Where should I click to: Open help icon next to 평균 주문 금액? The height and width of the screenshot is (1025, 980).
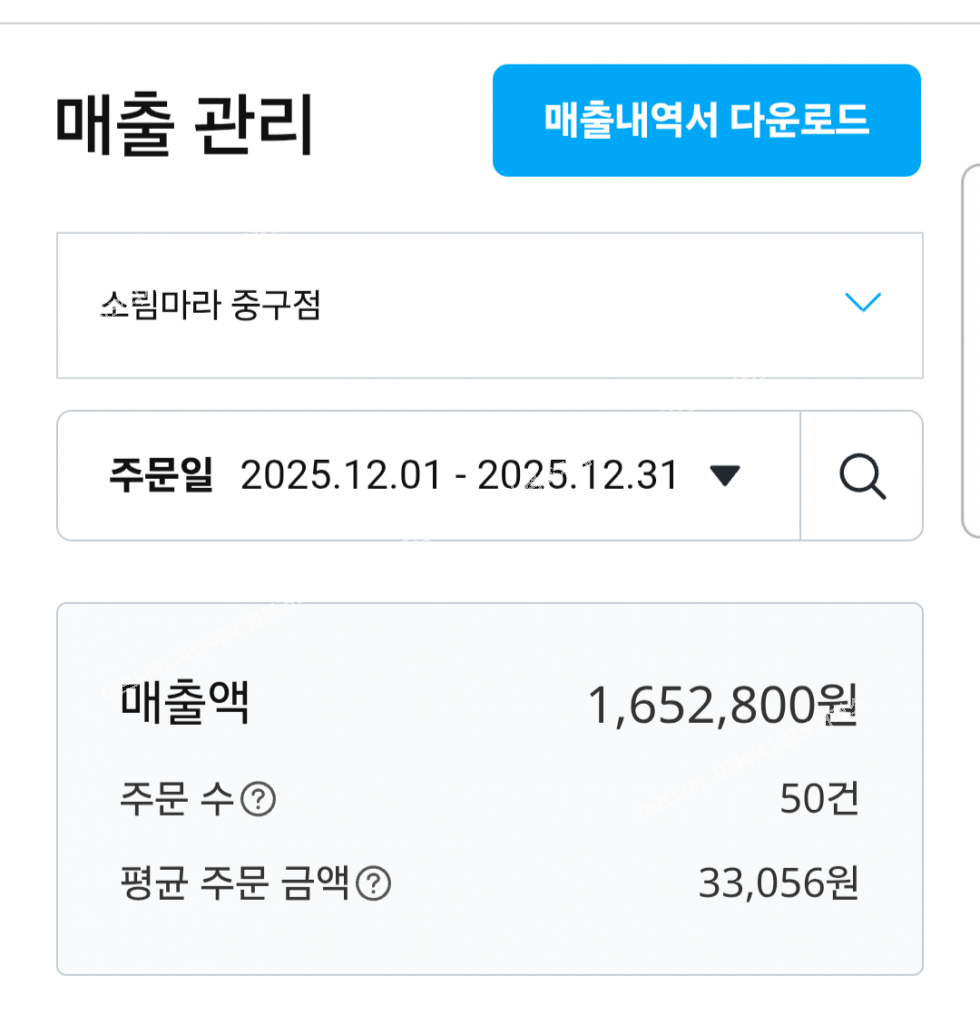tap(373, 883)
